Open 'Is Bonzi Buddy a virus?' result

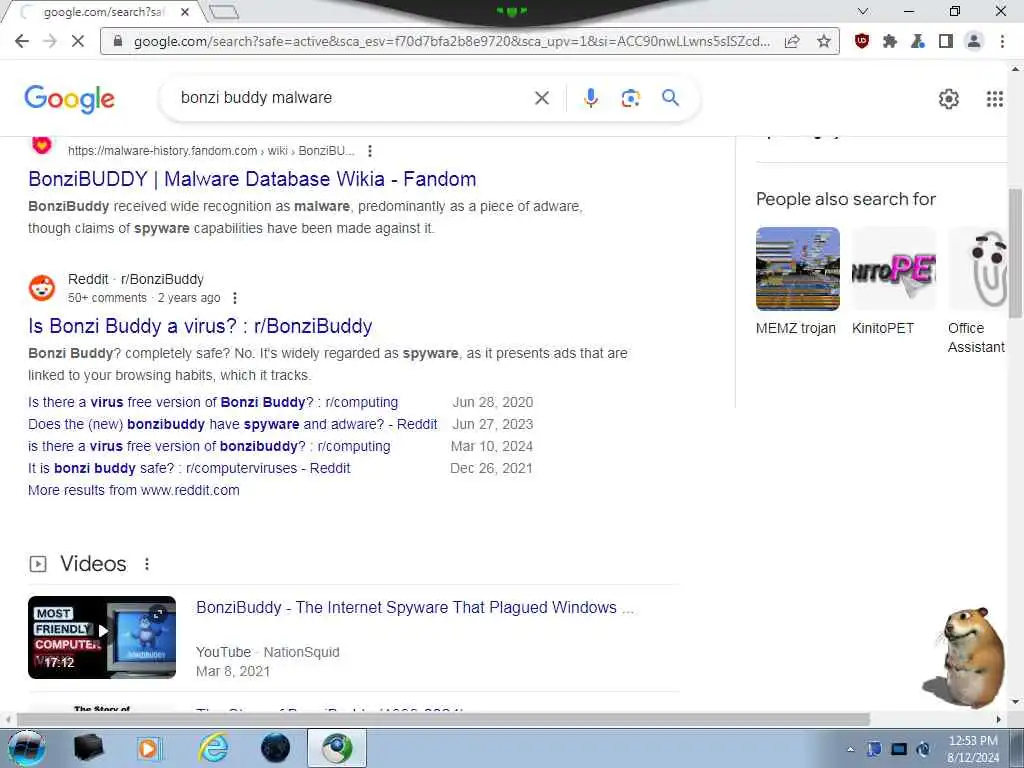pos(200,326)
